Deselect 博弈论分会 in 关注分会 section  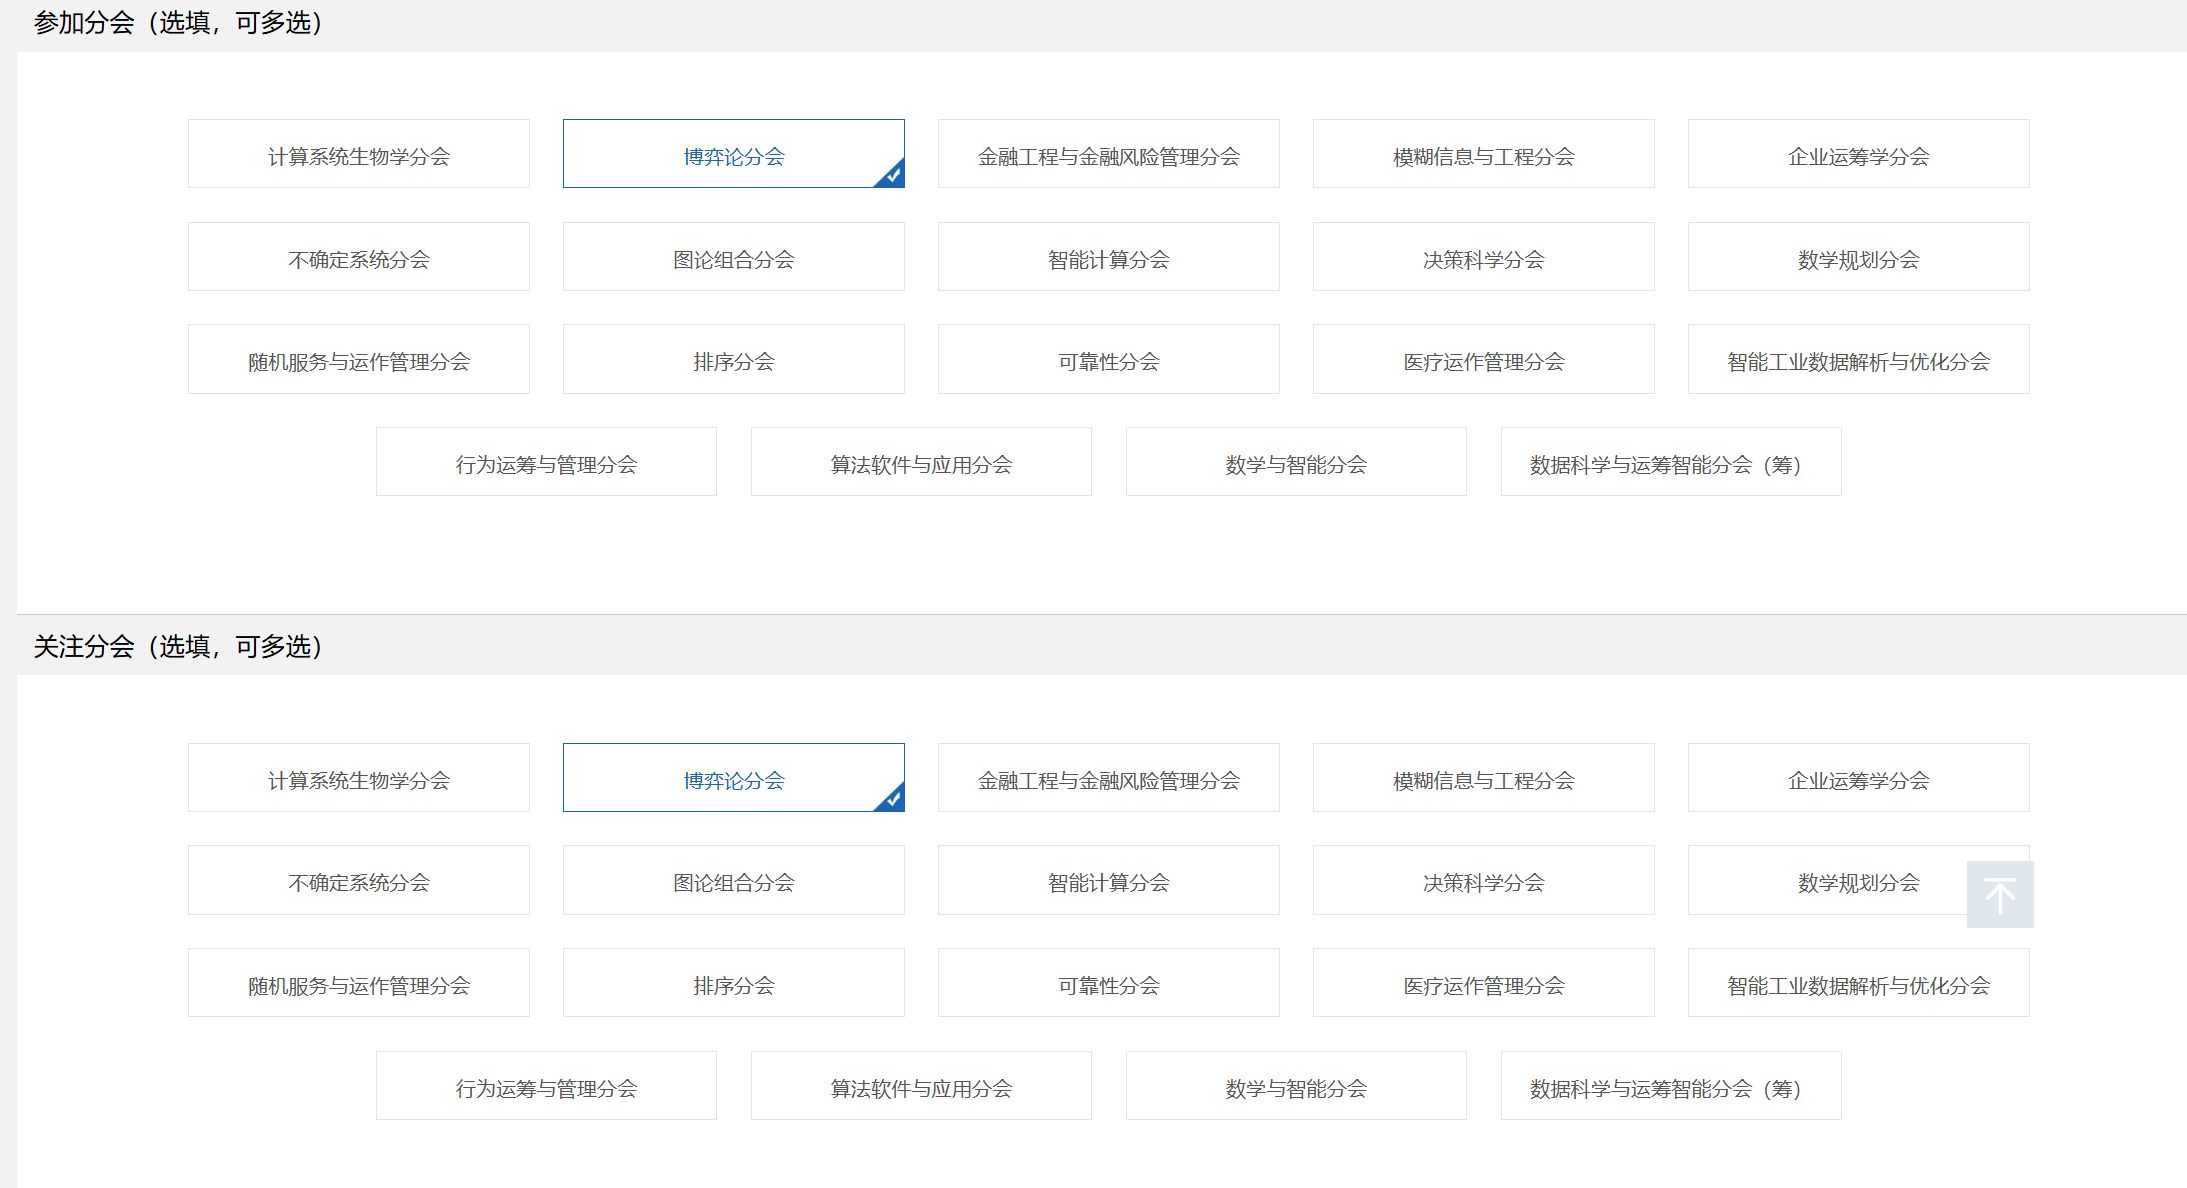click(x=733, y=779)
